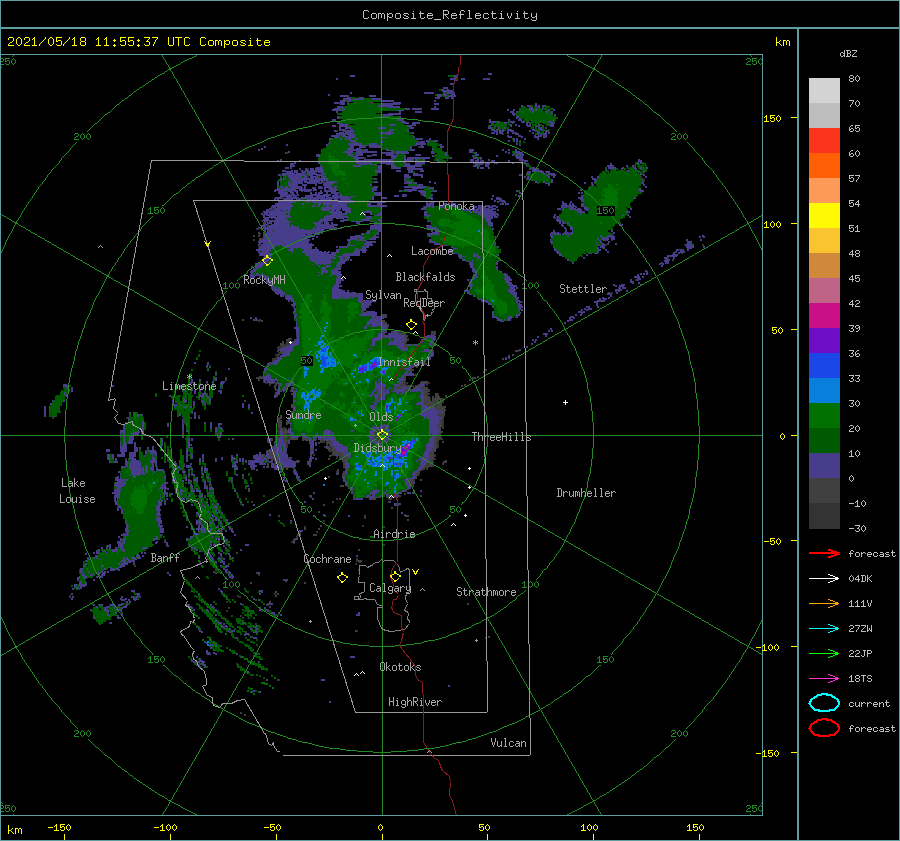Click the Okotoks label
The height and width of the screenshot is (841, 900).
point(400,667)
